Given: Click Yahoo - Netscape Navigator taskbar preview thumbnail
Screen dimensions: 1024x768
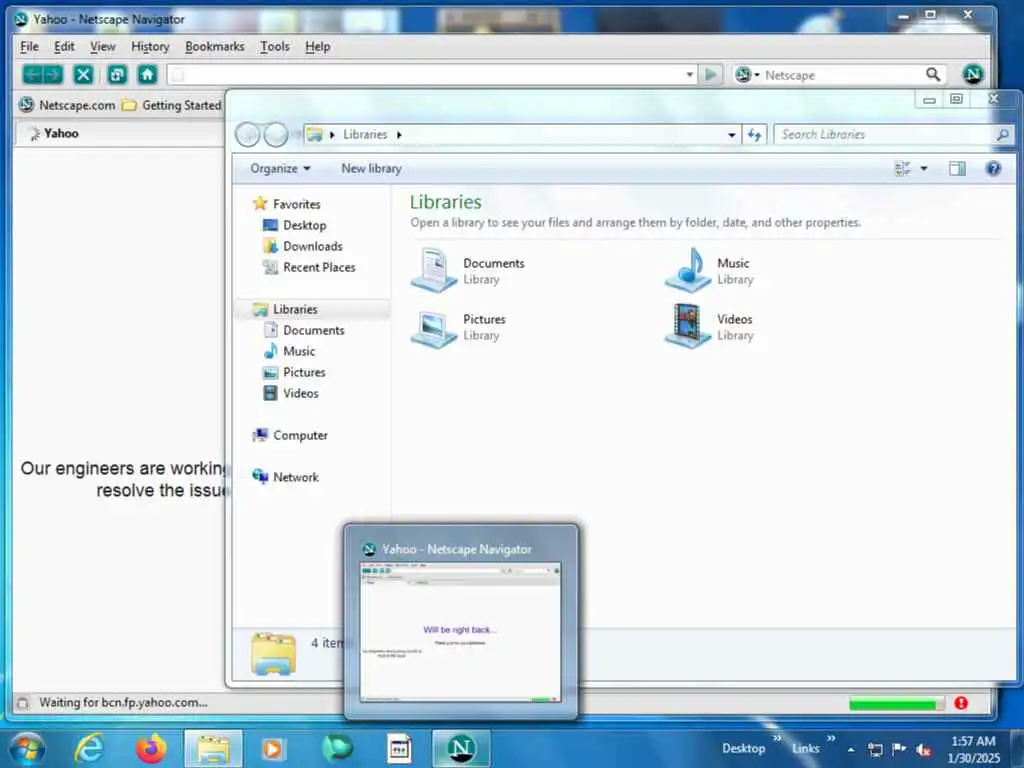Looking at the screenshot, I should (x=460, y=632).
